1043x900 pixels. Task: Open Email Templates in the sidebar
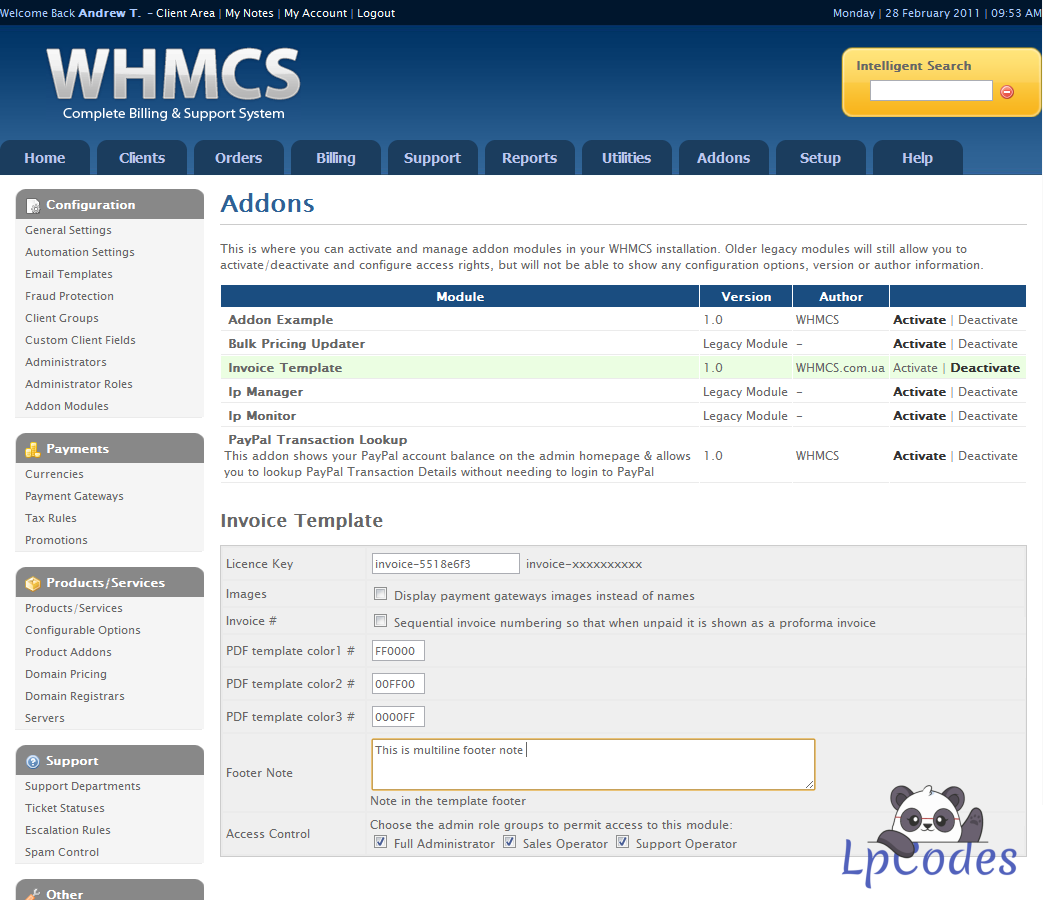(x=69, y=274)
